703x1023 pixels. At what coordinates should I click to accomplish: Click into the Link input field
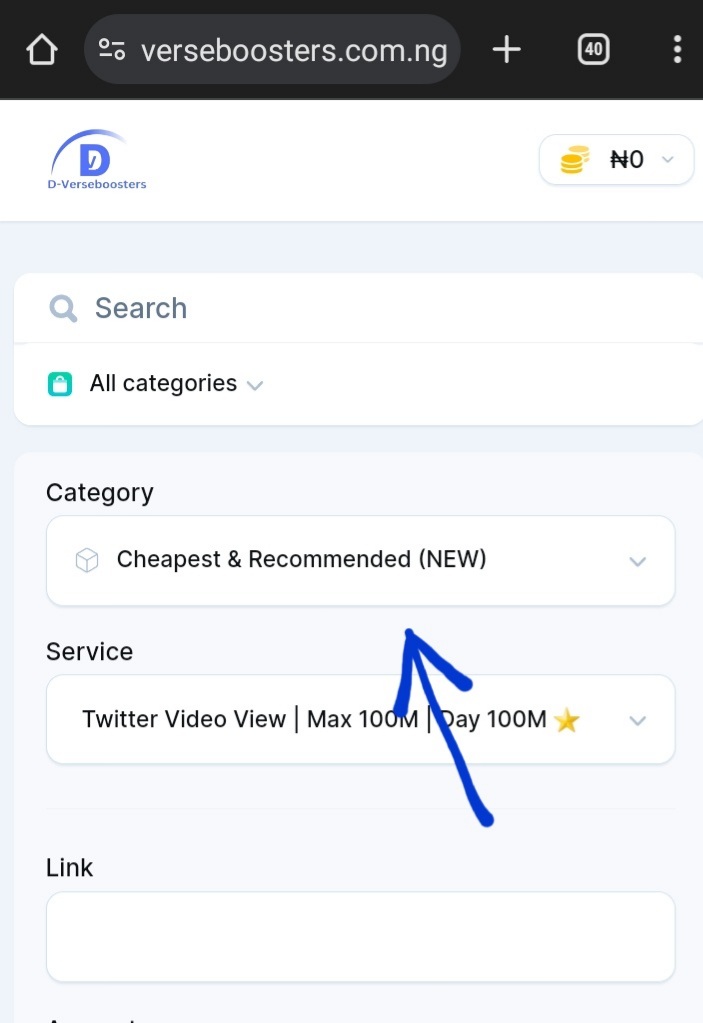(361, 936)
